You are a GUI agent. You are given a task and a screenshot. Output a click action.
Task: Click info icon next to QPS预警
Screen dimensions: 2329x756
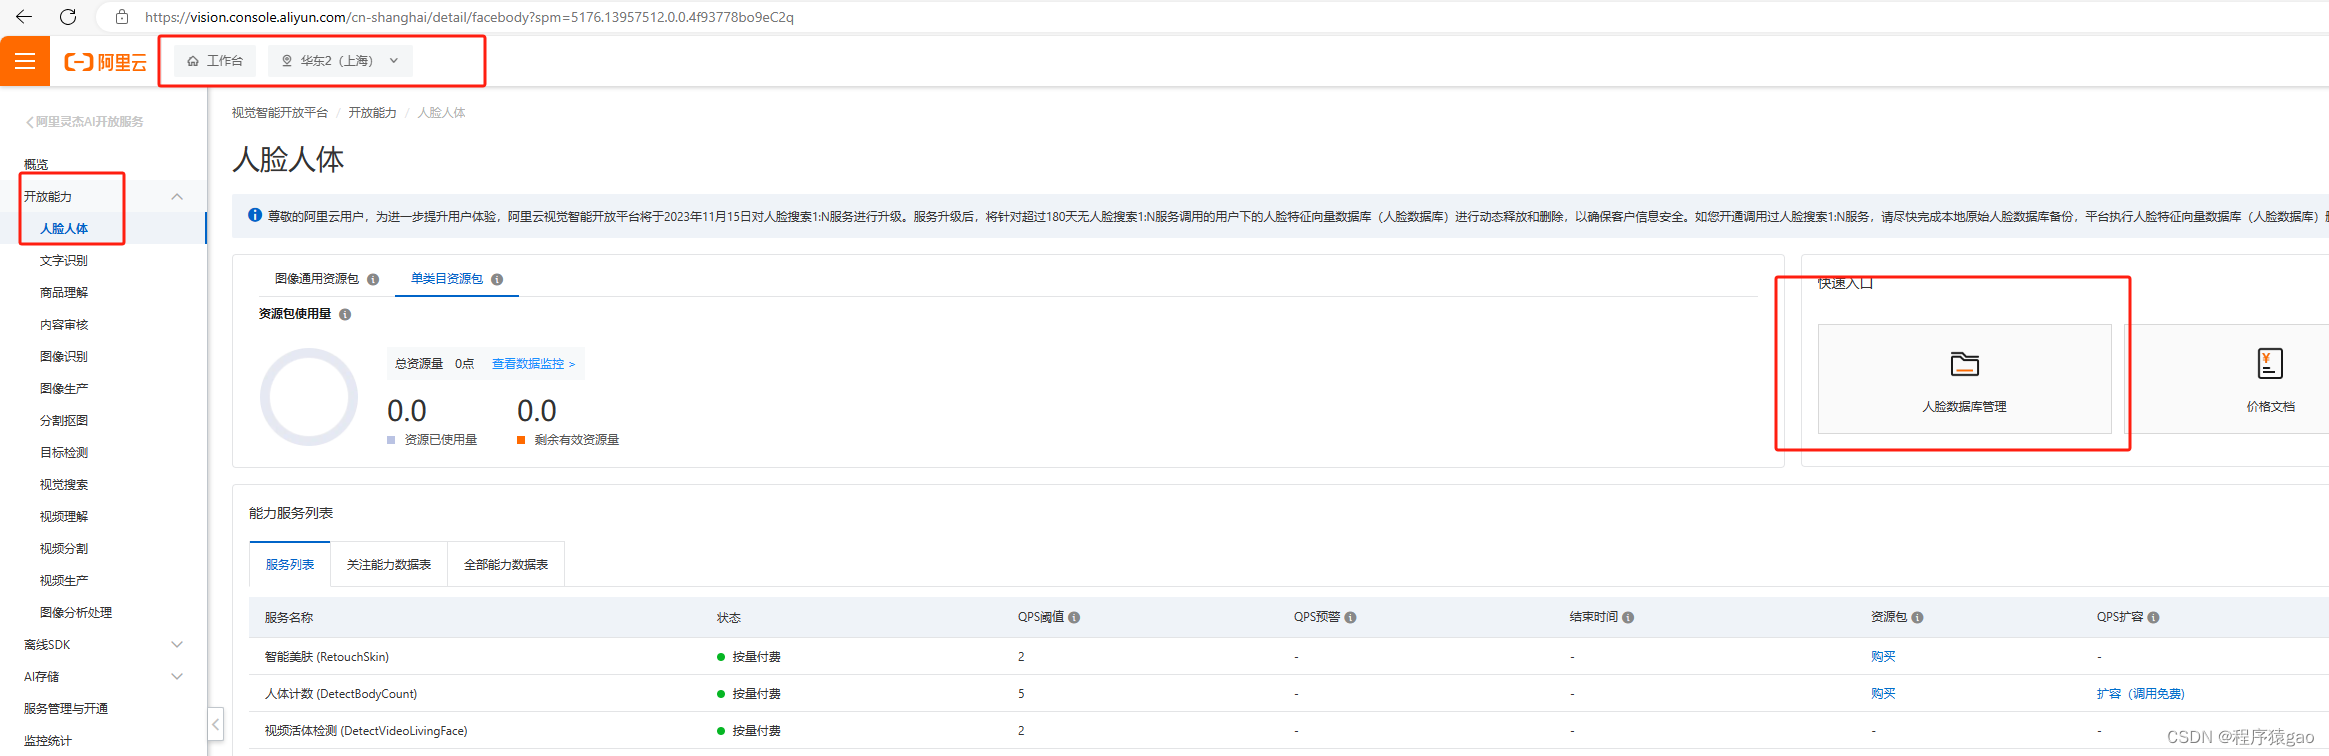coord(1350,618)
